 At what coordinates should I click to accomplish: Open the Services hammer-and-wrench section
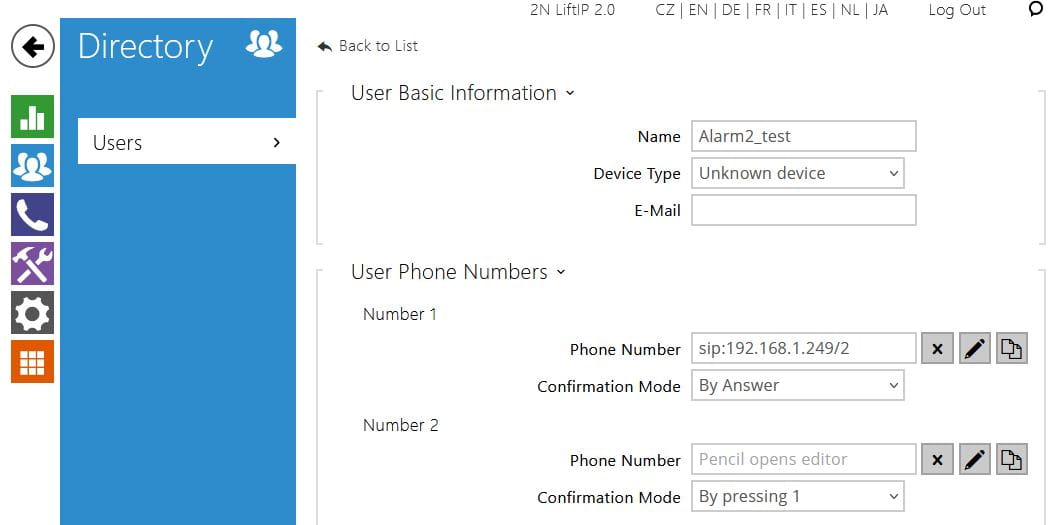point(32,264)
